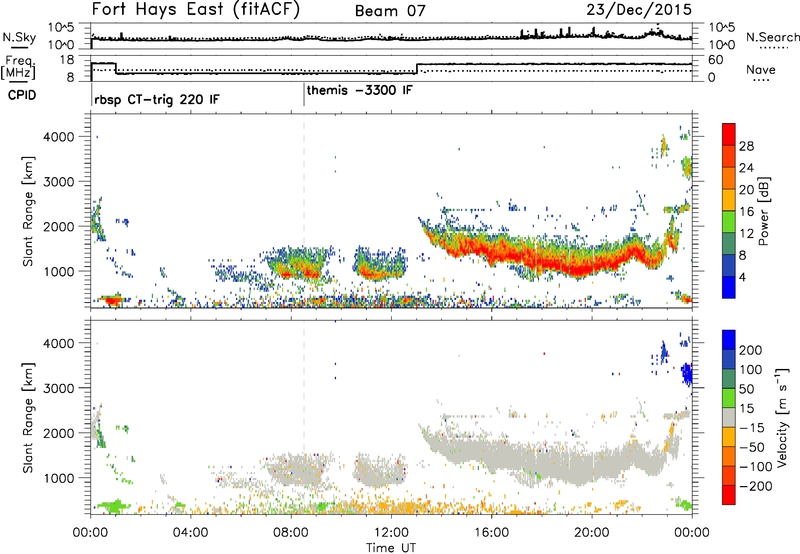Click '04:00' on the time axis
This screenshot has height=554, width=800.
(190, 533)
